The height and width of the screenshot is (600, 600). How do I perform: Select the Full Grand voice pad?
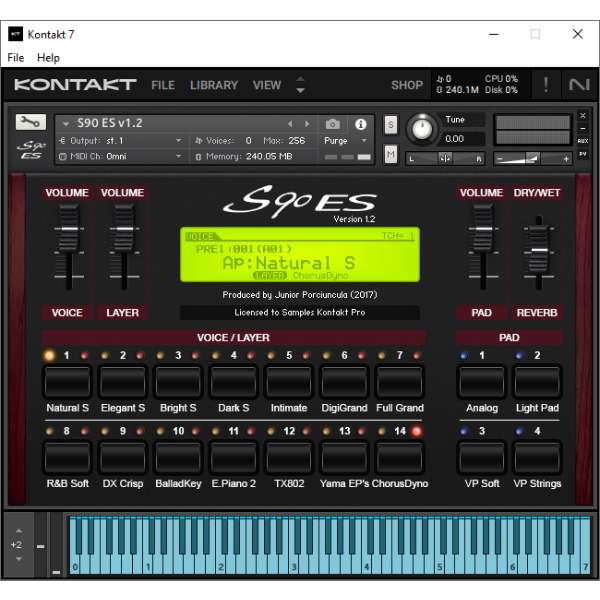399,382
